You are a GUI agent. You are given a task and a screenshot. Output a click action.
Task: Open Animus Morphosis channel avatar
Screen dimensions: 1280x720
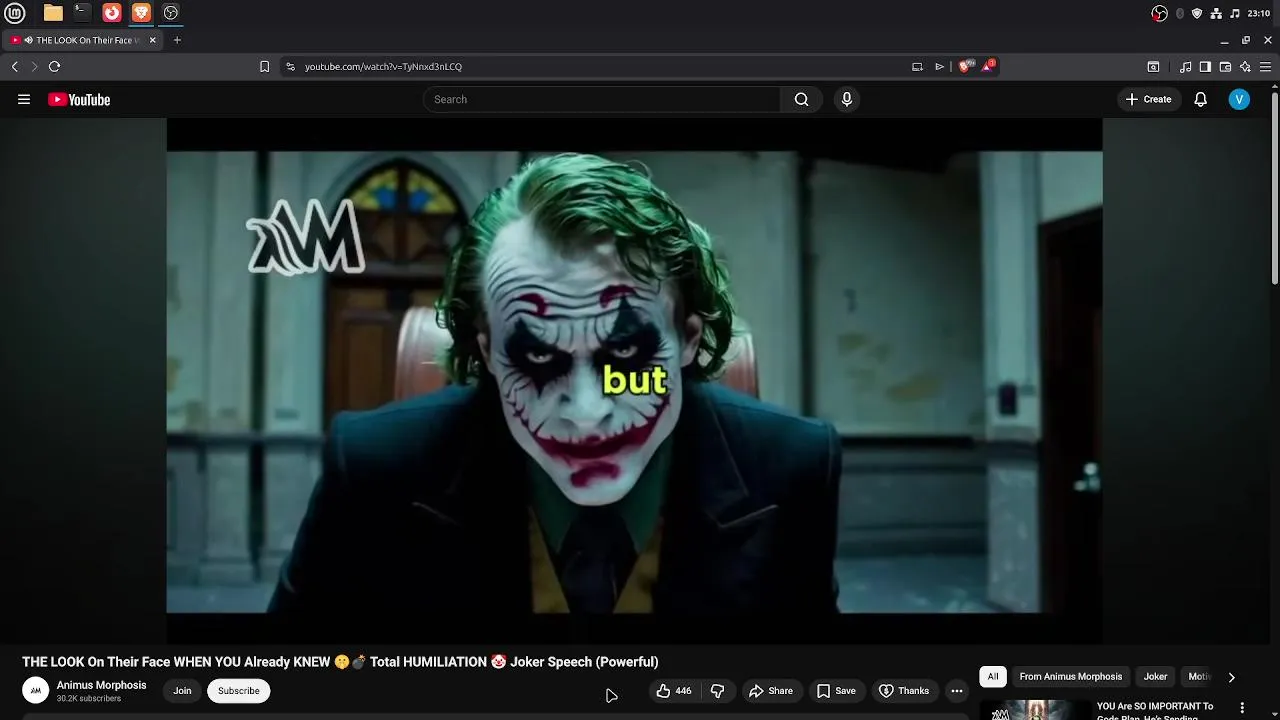point(35,690)
